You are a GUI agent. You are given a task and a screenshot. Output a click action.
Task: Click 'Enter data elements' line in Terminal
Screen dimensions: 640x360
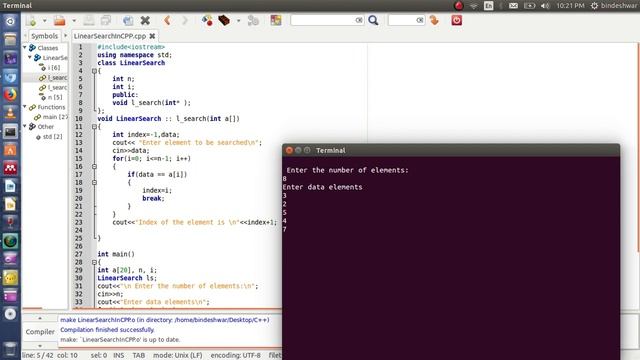322,187
